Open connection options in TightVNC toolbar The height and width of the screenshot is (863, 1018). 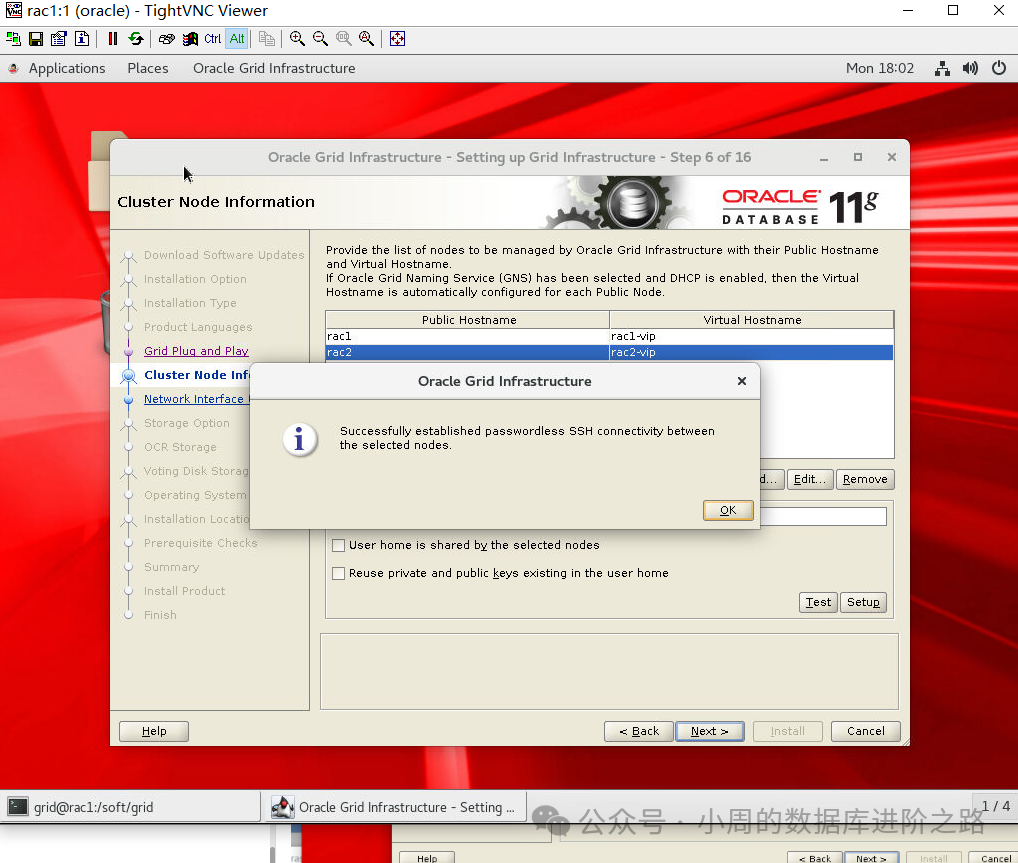(58, 39)
